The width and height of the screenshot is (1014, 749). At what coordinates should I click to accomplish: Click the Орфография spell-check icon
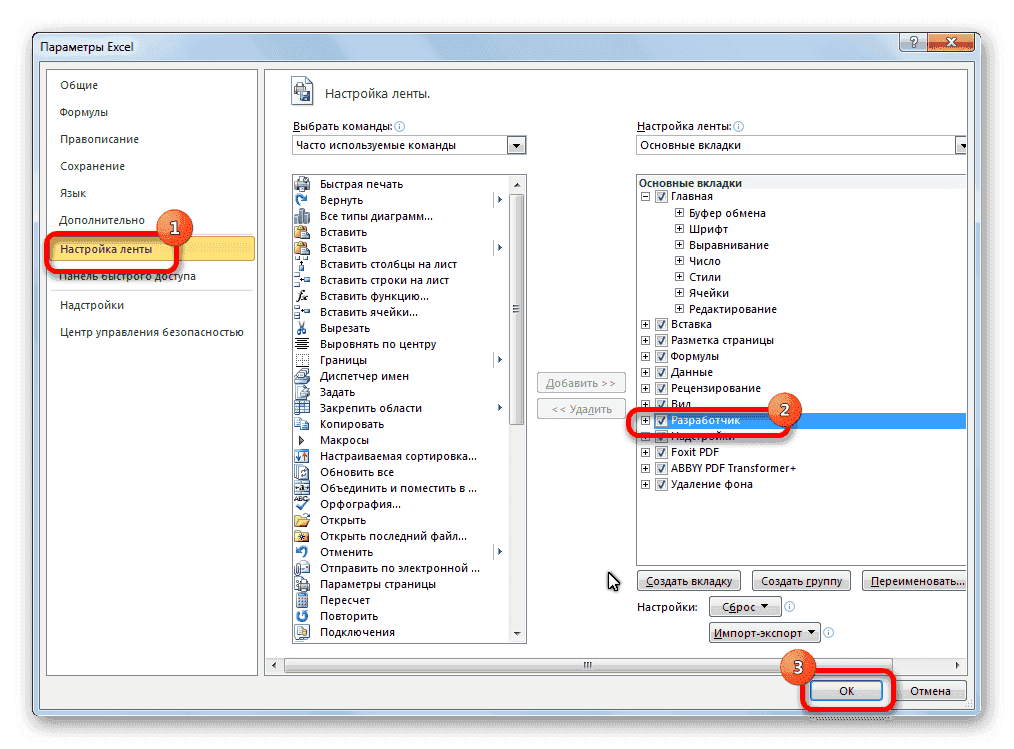tap(302, 503)
